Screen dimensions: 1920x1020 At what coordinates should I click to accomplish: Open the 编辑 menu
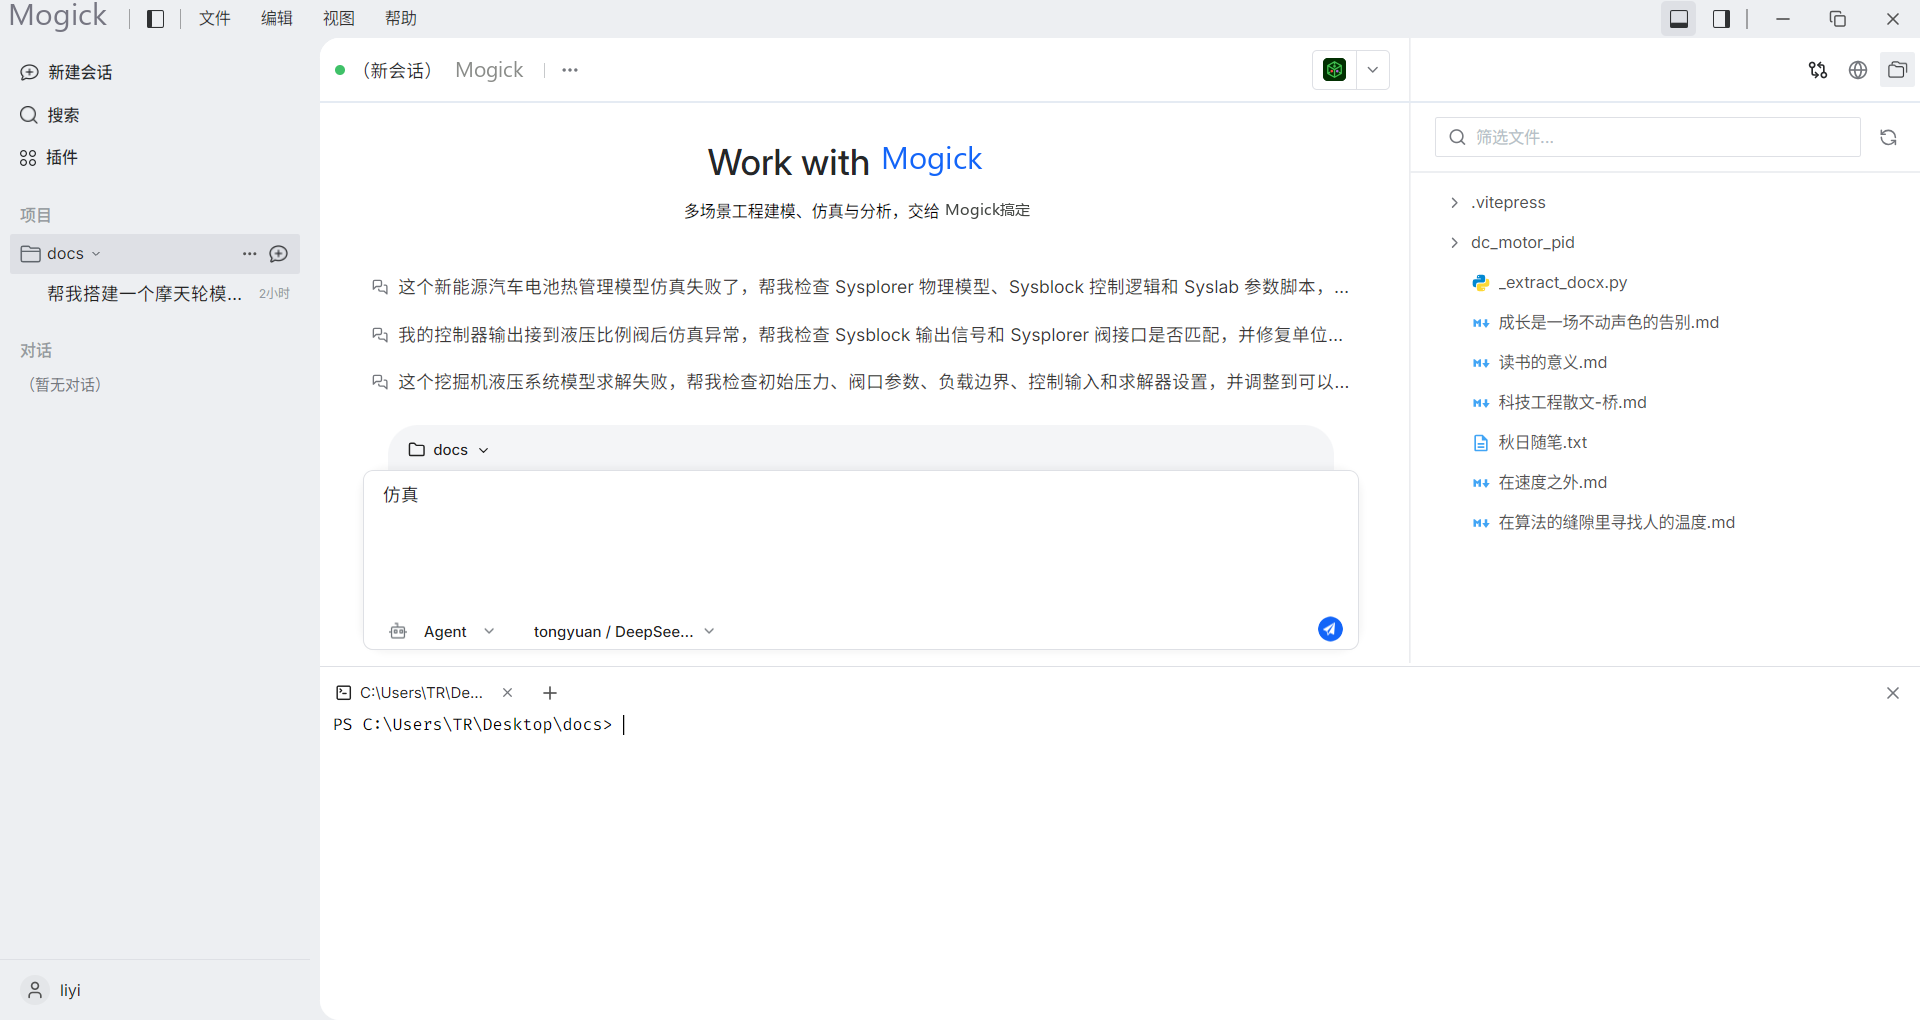click(277, 19)
